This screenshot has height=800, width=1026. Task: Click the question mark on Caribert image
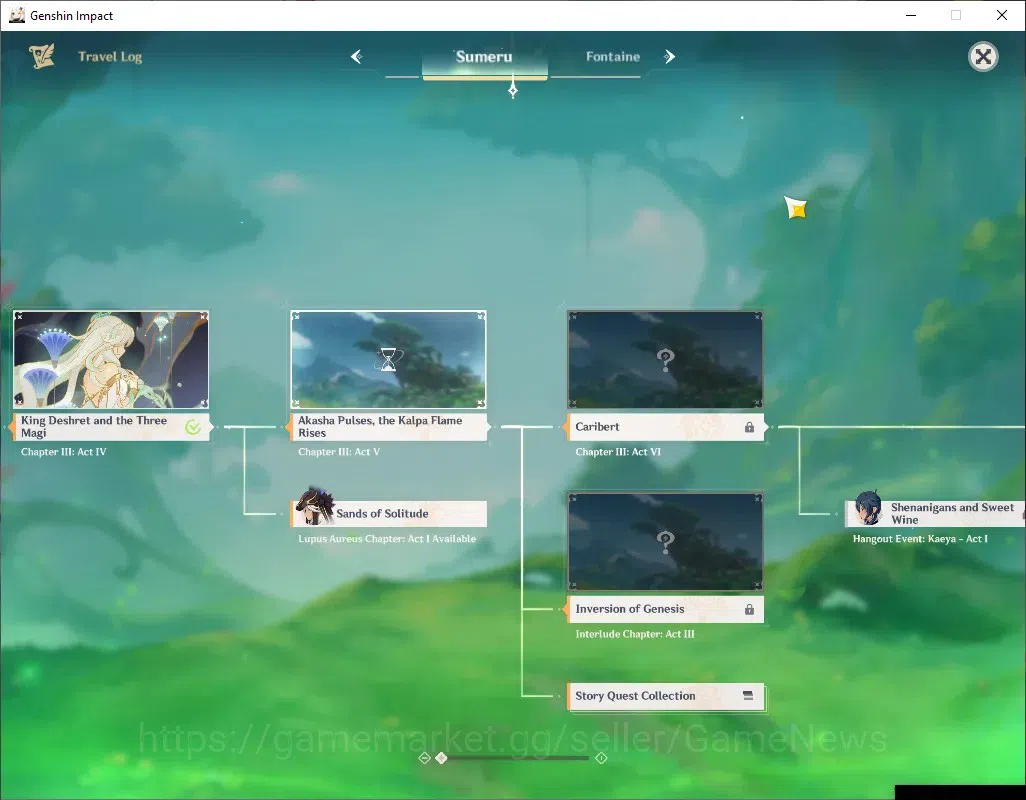pos(665,360)
